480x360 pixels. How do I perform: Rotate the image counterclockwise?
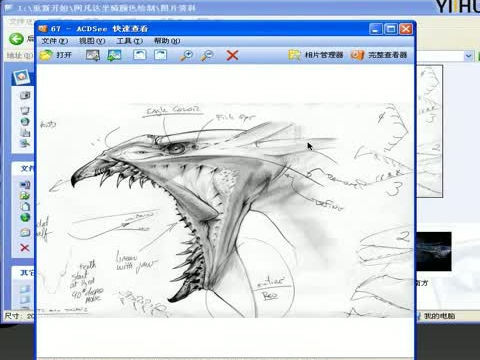(140, 55)
